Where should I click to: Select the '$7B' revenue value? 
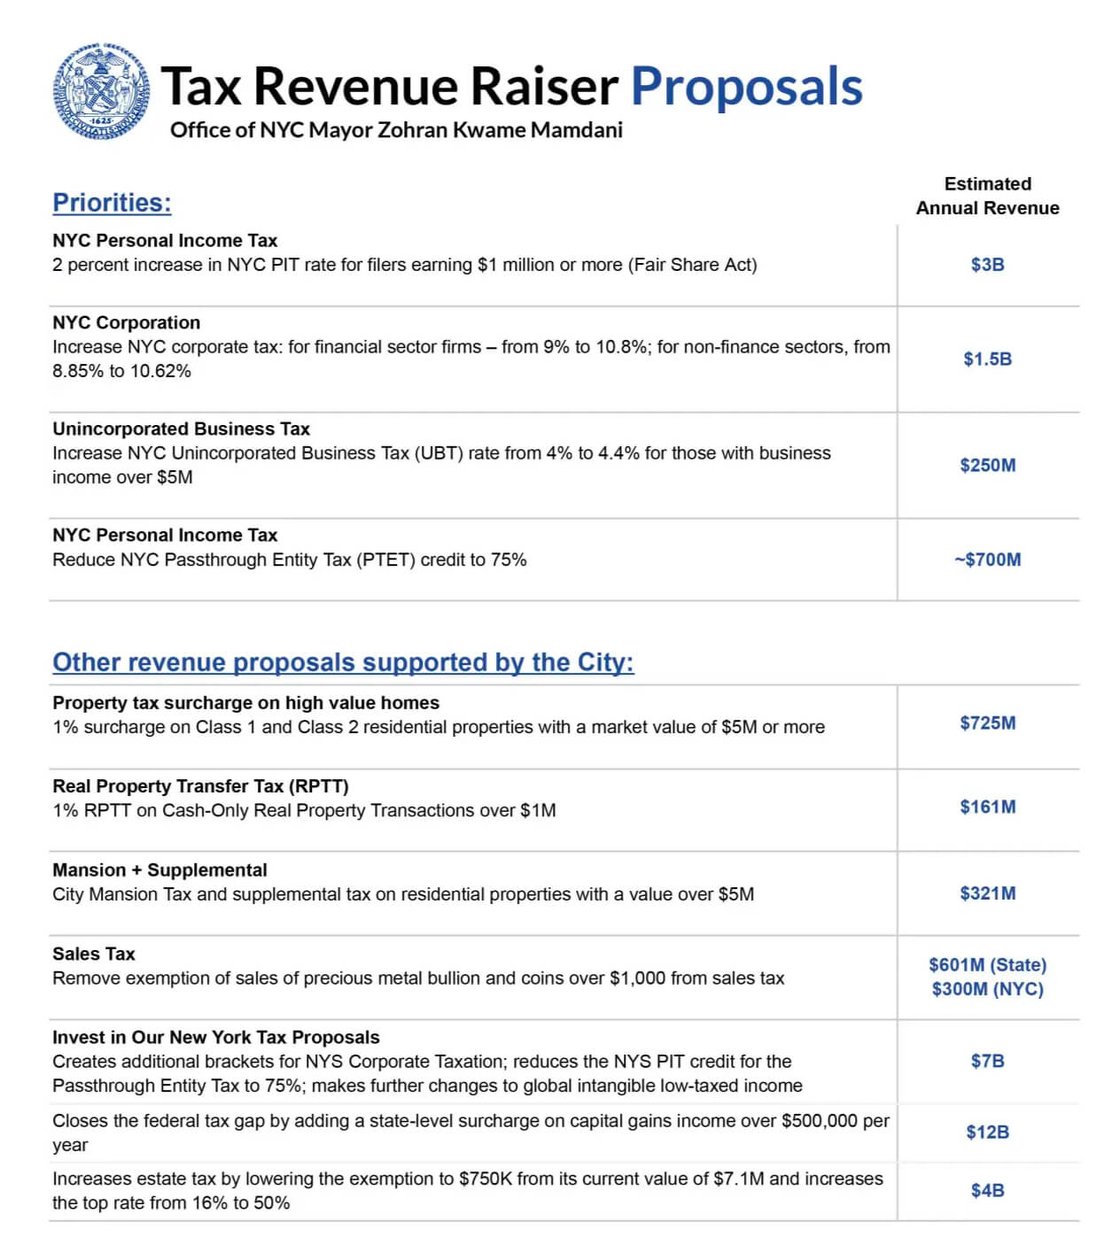coord(987,1061)
